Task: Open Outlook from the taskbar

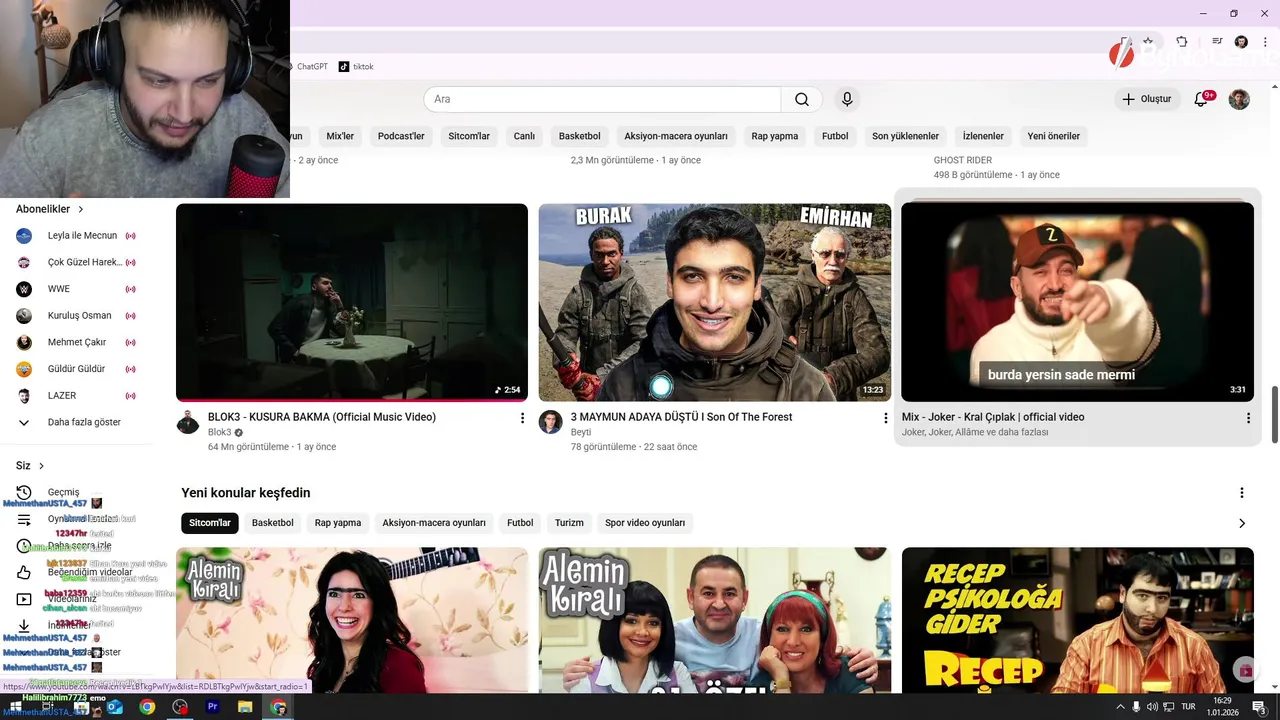Action: (x=114, y=707)
